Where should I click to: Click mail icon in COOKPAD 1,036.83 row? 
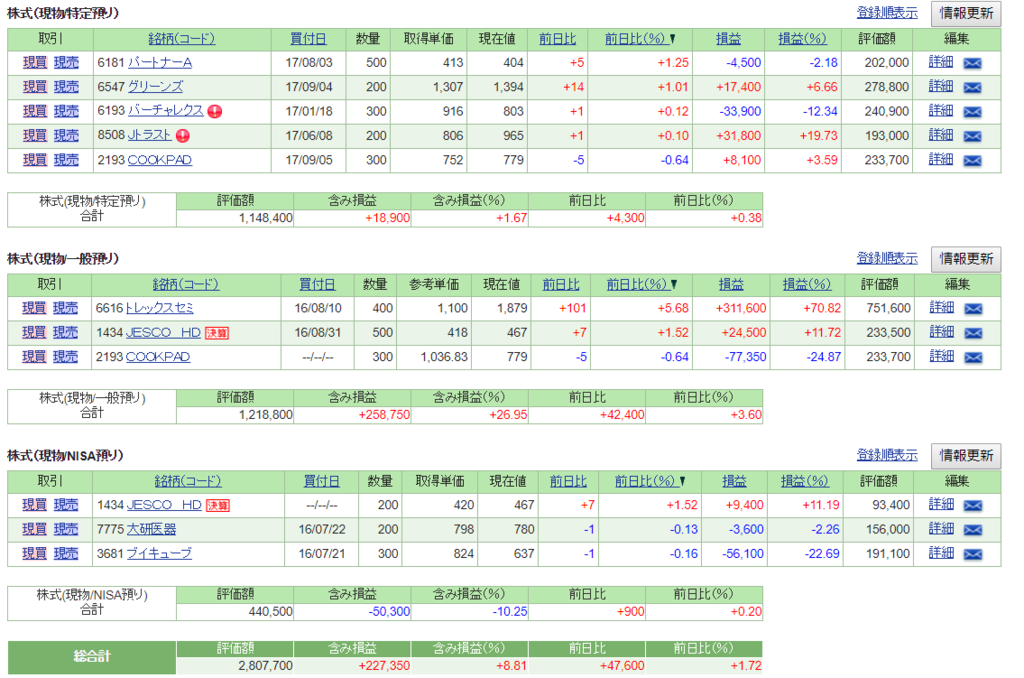(973, 357)
